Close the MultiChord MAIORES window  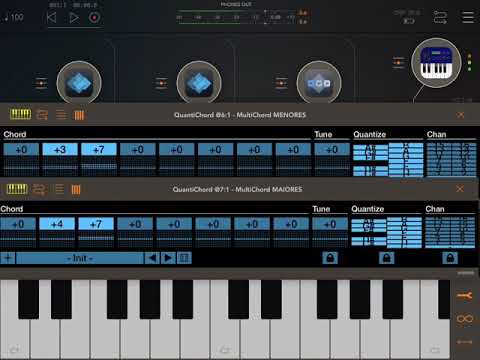click(460, 189)
